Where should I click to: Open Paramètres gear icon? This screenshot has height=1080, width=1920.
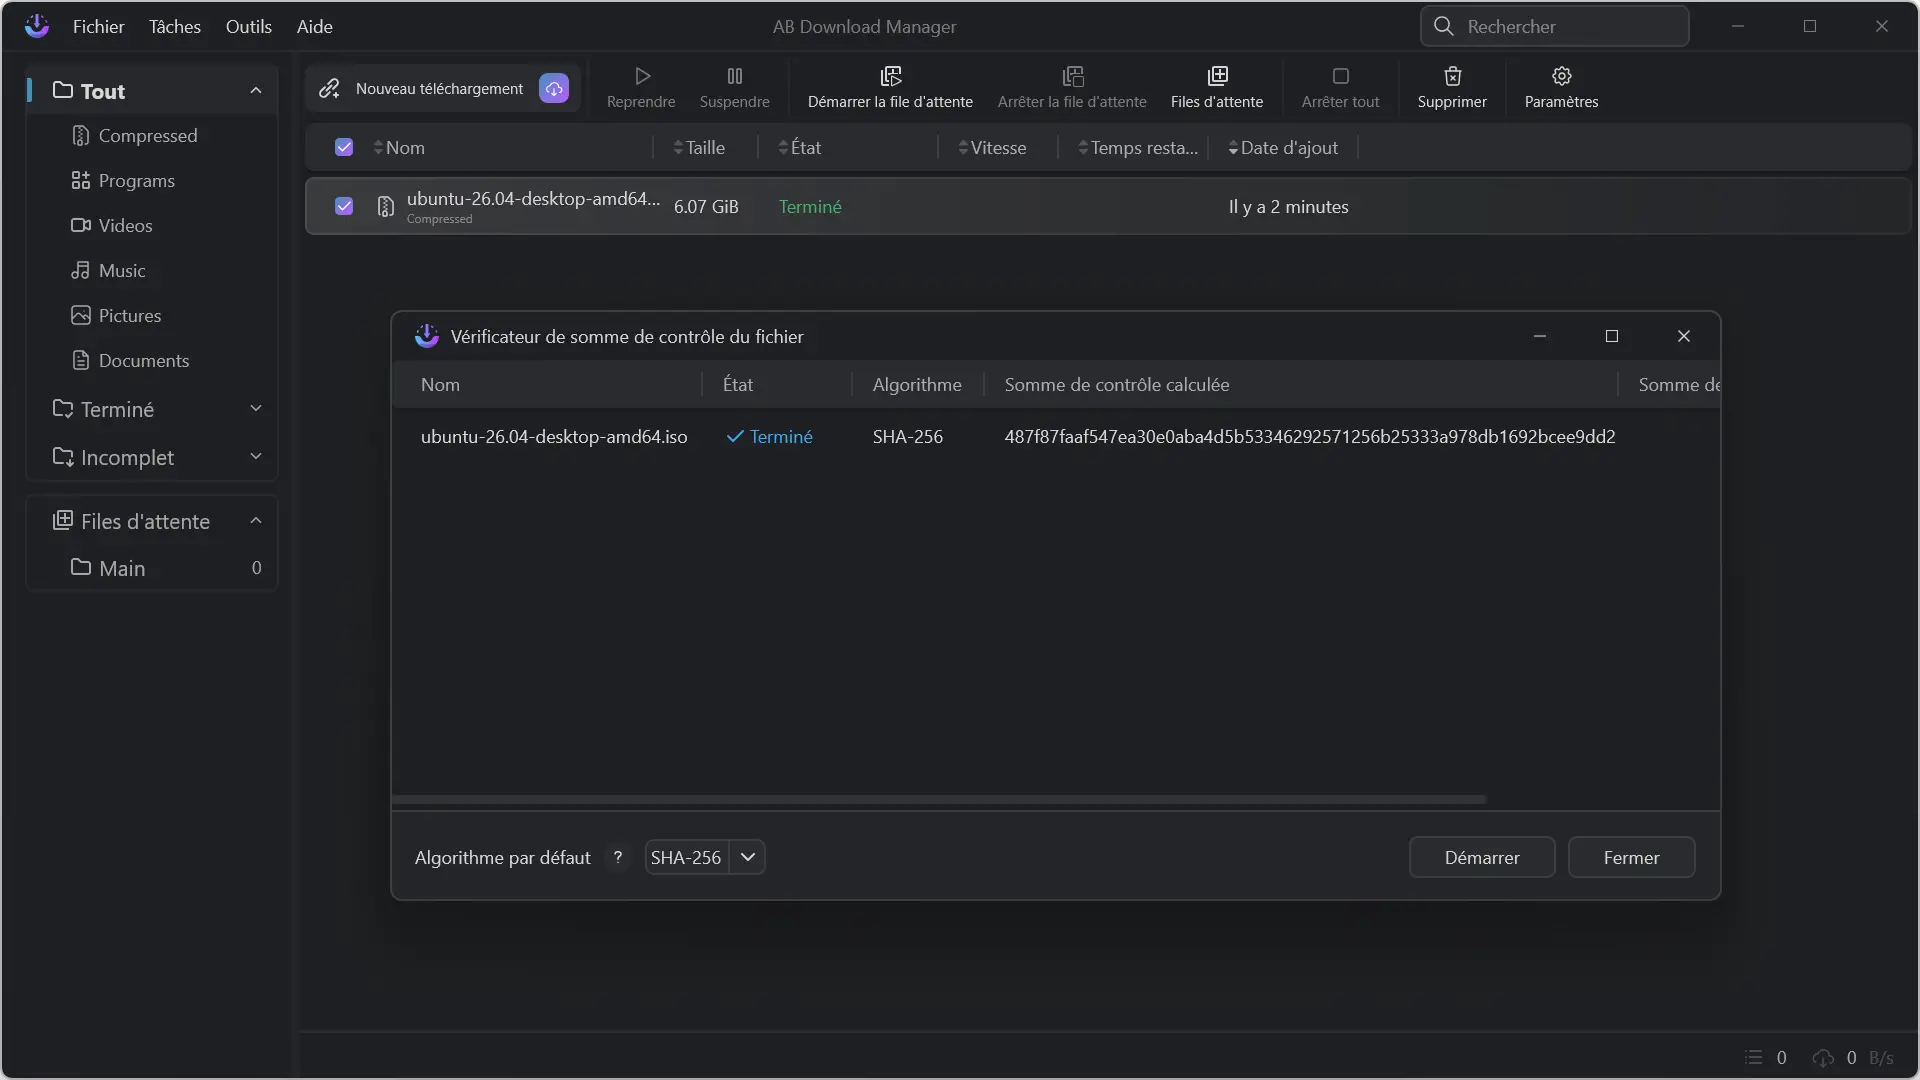point(1562,76)
